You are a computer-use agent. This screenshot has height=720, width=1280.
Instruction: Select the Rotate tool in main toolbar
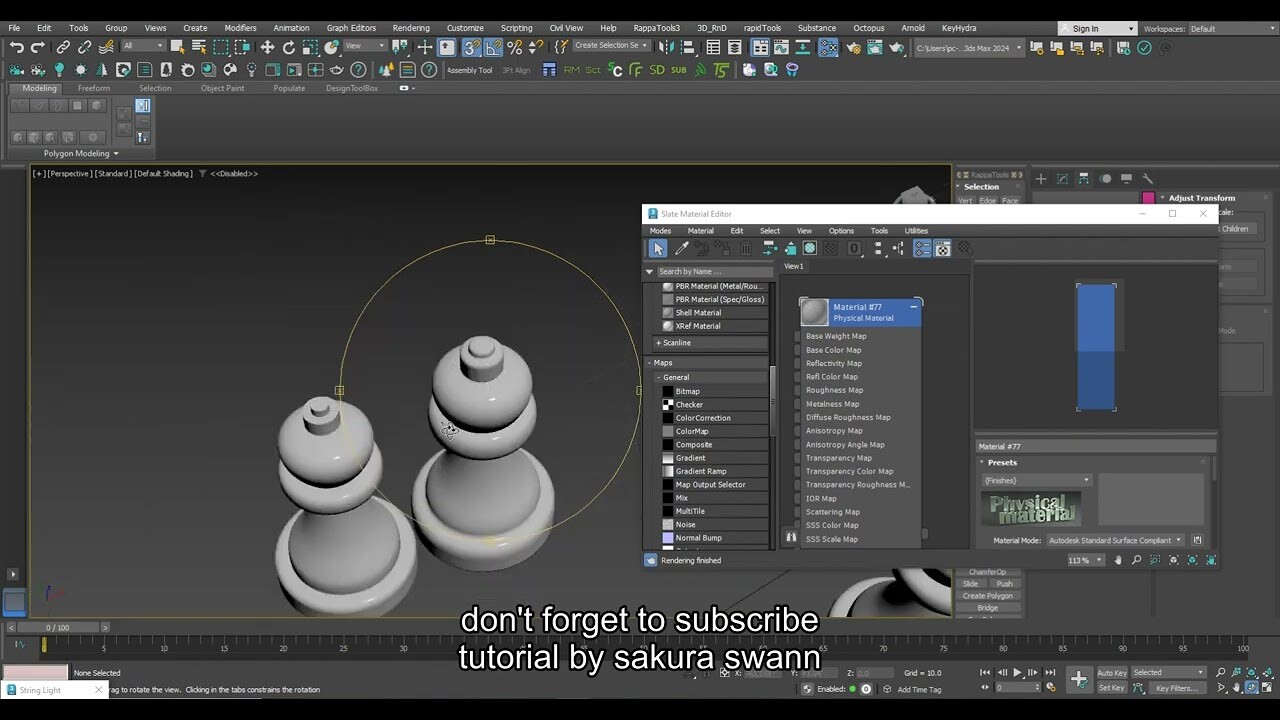coord(288,47)
